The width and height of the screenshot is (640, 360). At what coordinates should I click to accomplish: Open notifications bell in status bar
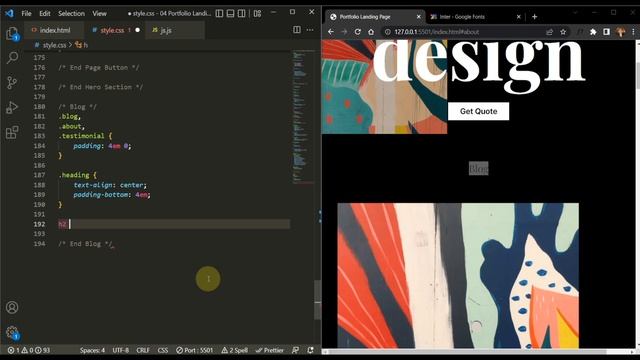click(x=311, y=350)
